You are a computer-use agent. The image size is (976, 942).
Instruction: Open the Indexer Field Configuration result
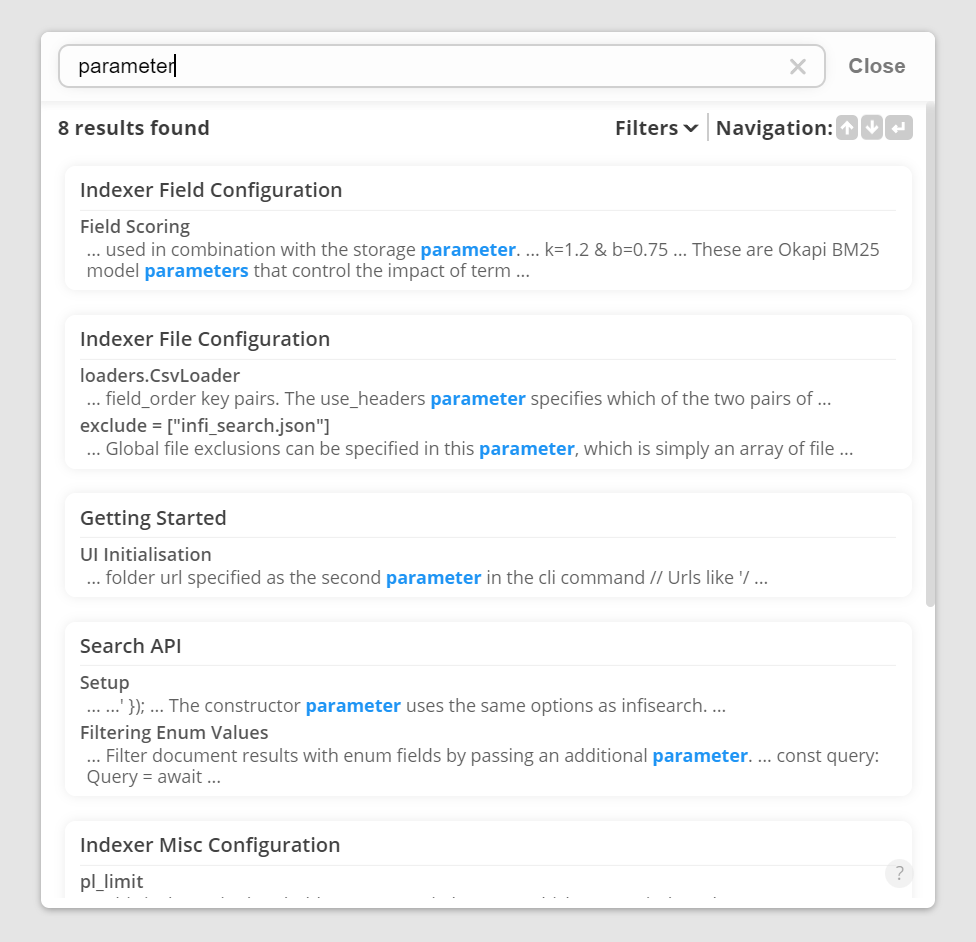point(211,189)
